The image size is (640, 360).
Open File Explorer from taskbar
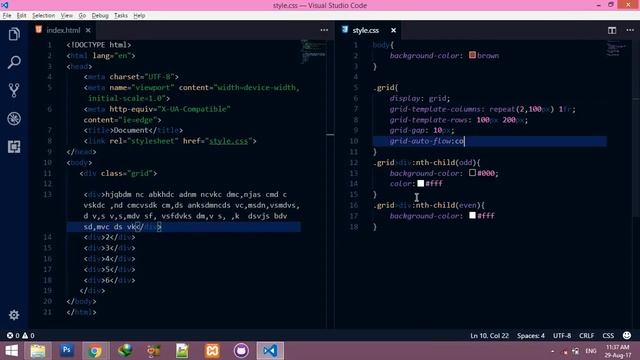[38, 351]
